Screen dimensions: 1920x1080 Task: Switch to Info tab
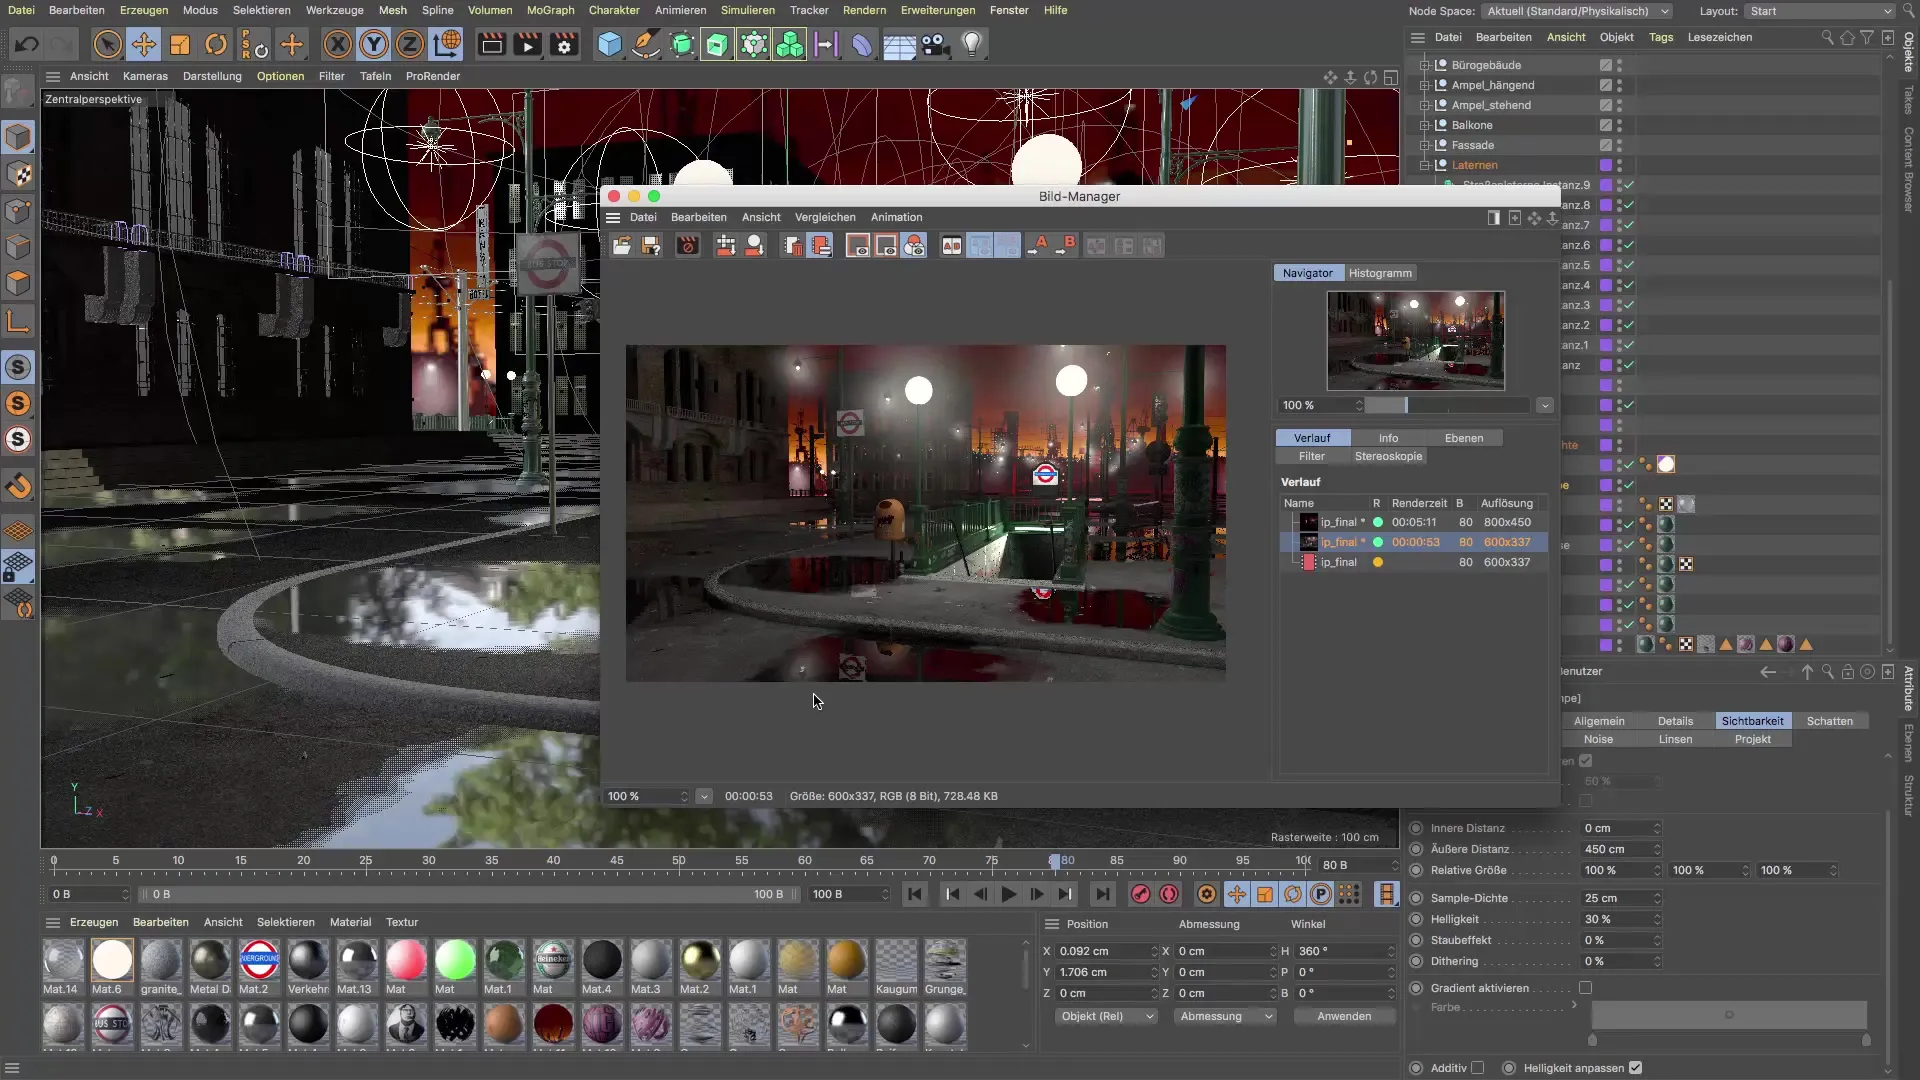pos(1388,438)
